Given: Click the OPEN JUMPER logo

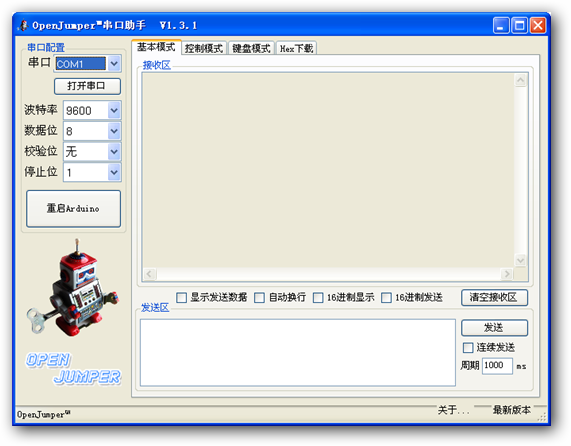Looking at the screenshot, I should 73,368.
